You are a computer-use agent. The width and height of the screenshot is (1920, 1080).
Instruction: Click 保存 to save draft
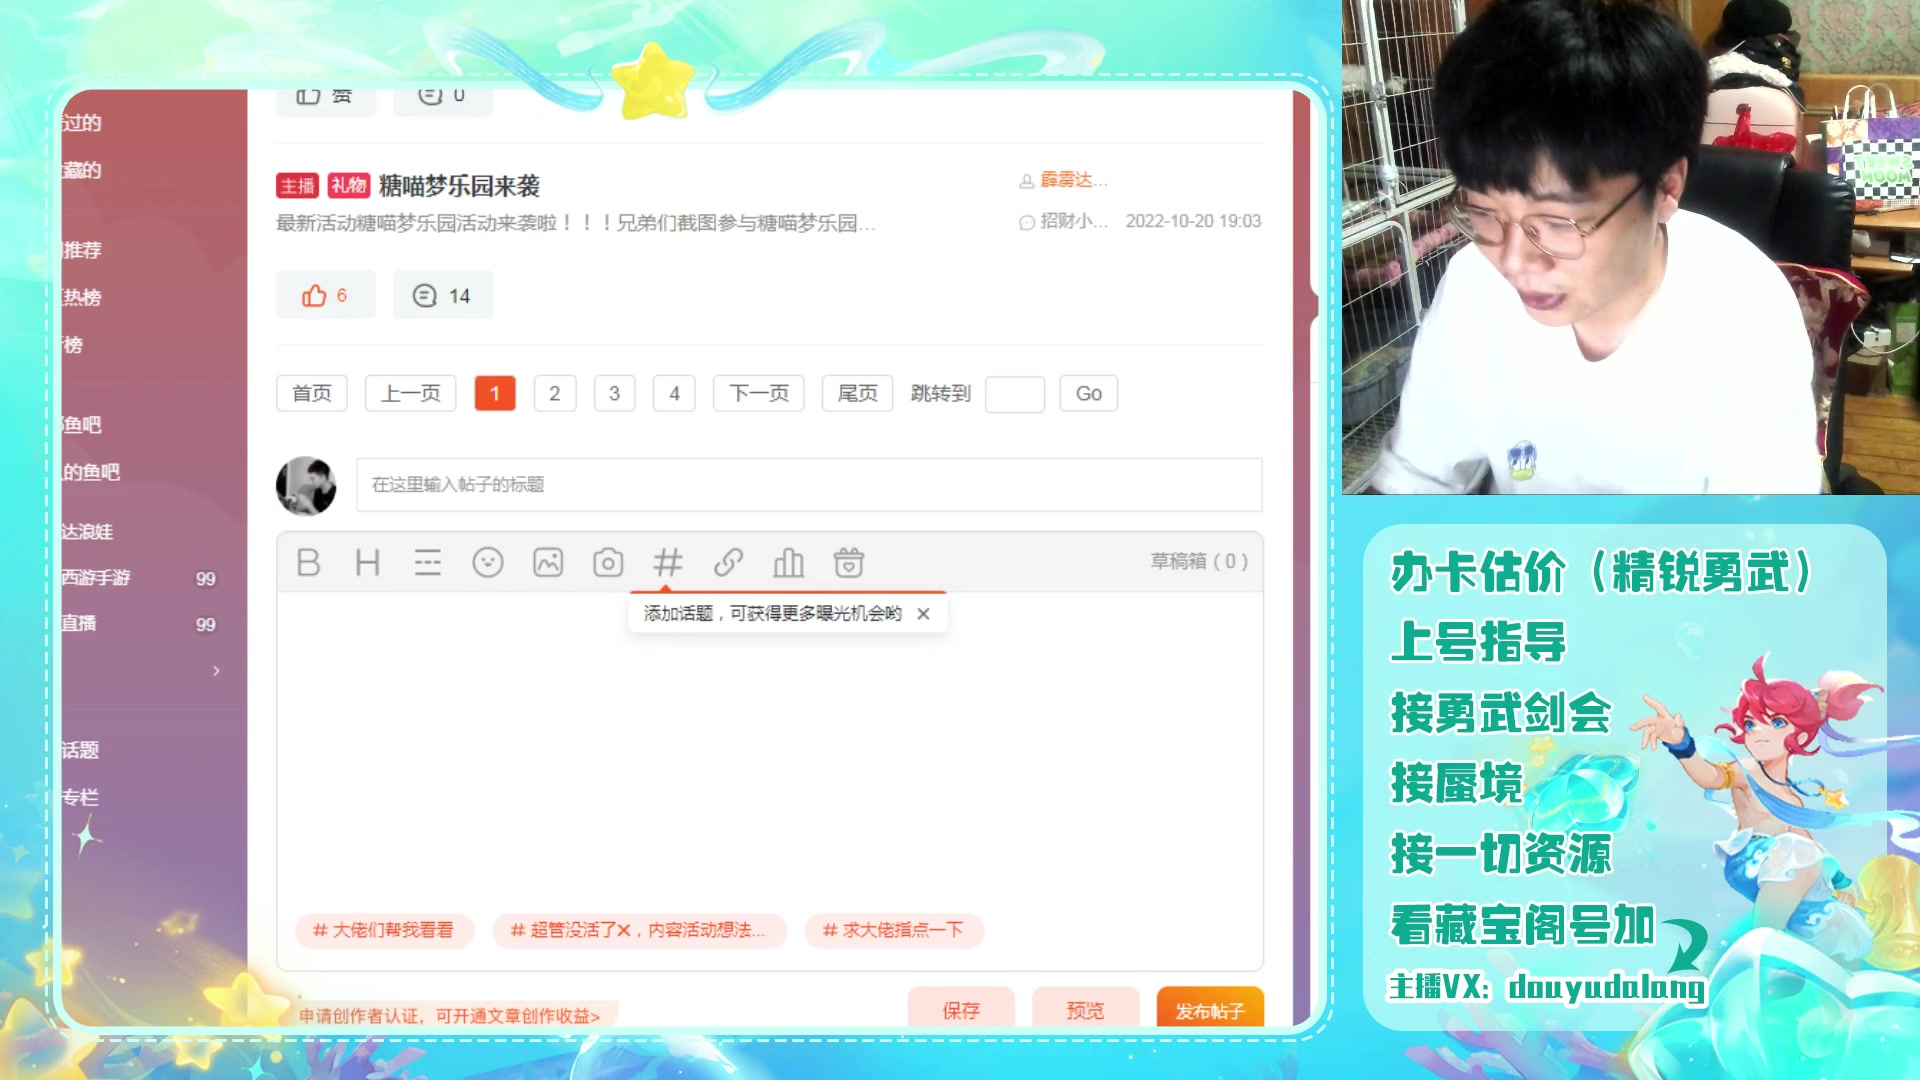pyautogui.click(x=961, y=1009)
